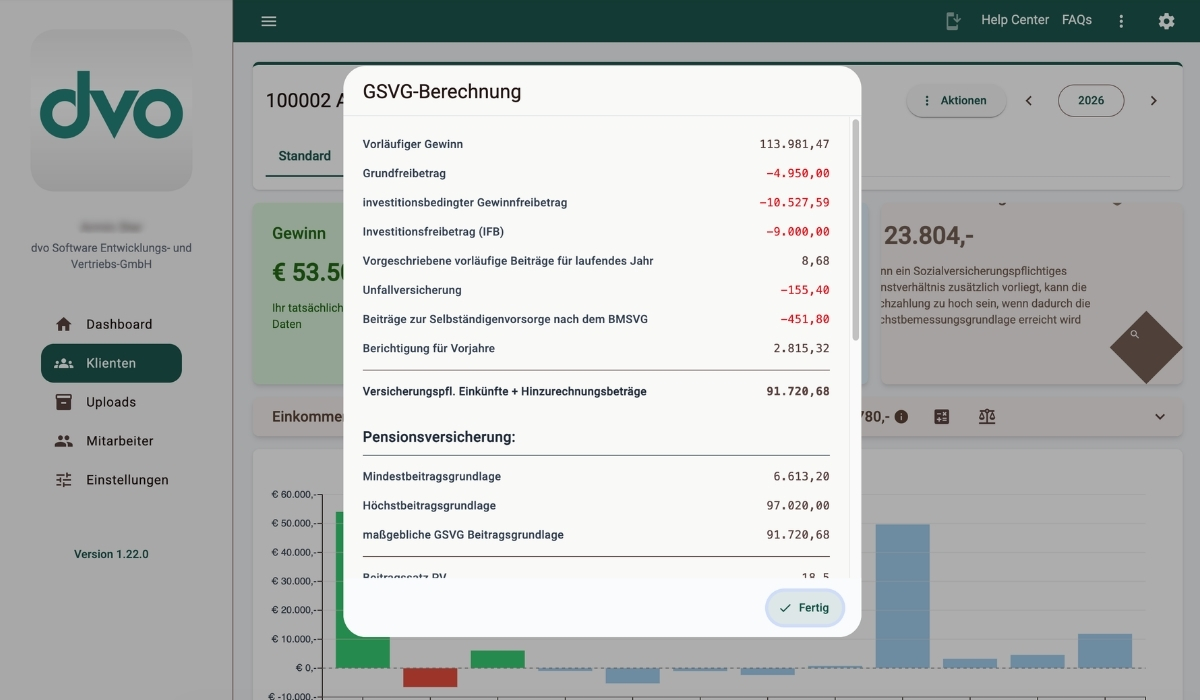Open the hamburger menu icon
Image resolution: width=1200 pixels, height=700 pixels.
(x=268, y=21)
